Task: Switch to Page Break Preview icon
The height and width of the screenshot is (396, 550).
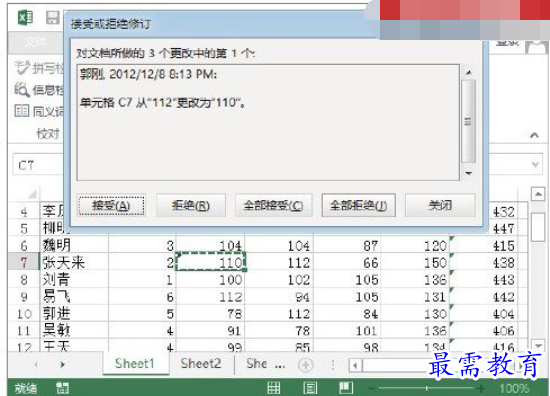Action: [346, 387]
